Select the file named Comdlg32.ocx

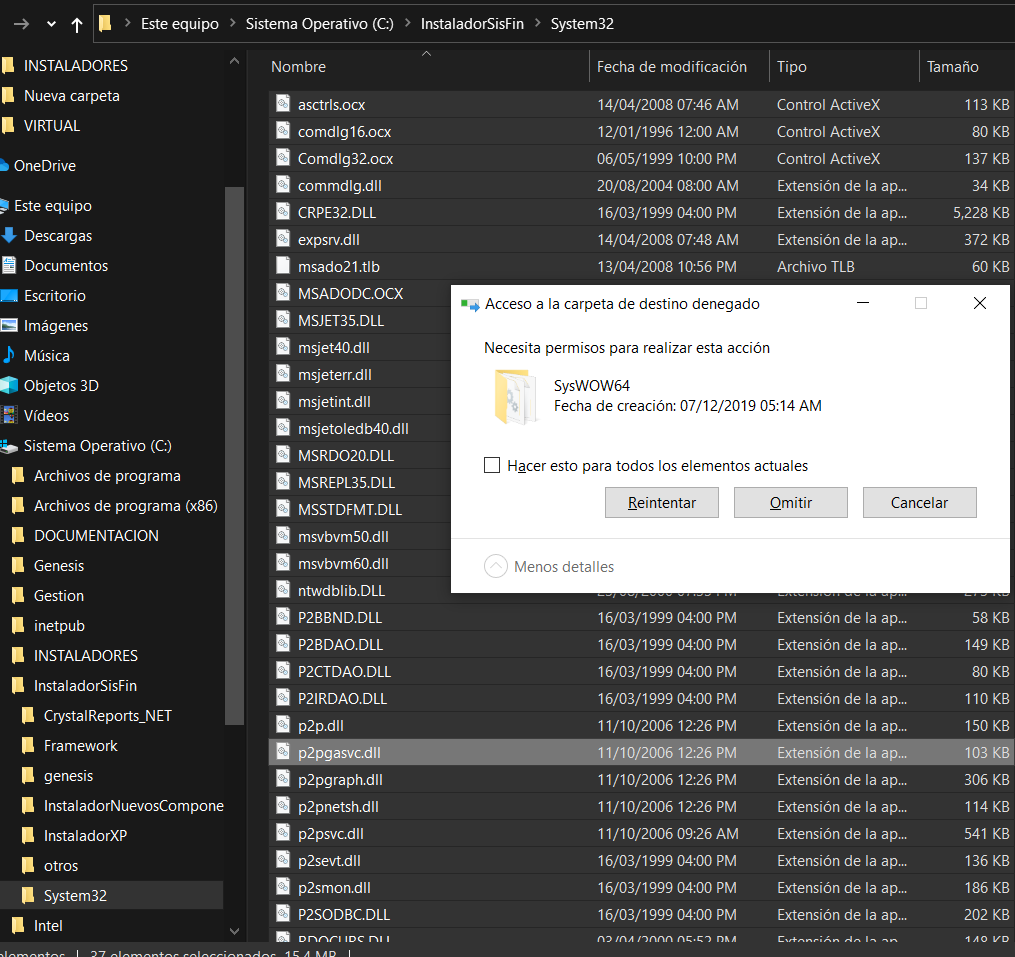(x=345, y=159)
